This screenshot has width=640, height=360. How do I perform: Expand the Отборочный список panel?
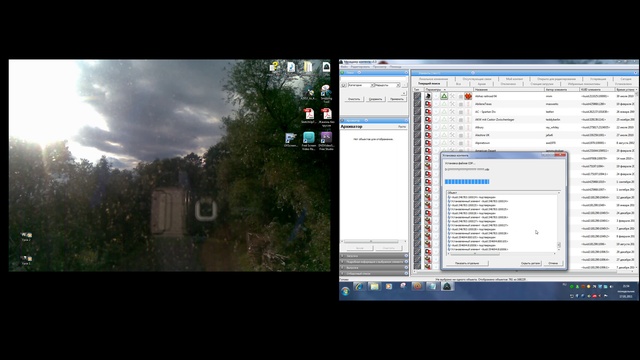click(x=374, y=273)
